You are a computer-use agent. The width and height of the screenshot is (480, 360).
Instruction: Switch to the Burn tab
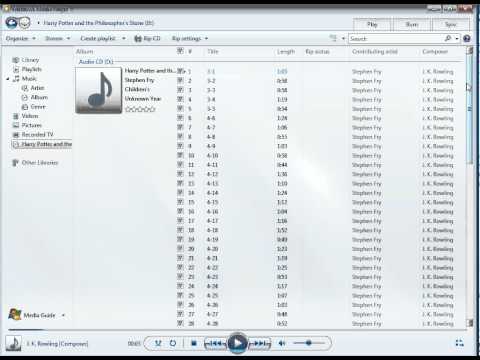pyautogui.click(x=412, y=24)
